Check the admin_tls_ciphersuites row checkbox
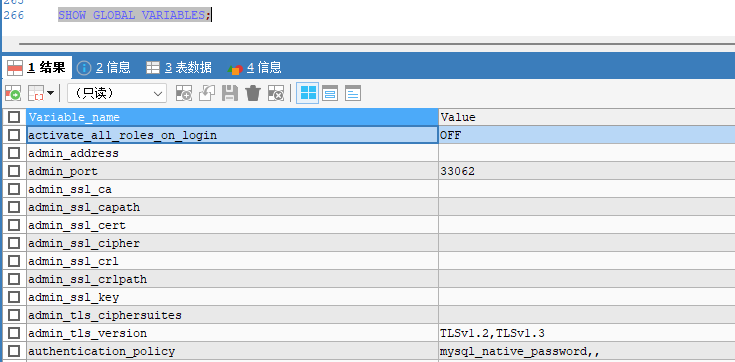 14,315
